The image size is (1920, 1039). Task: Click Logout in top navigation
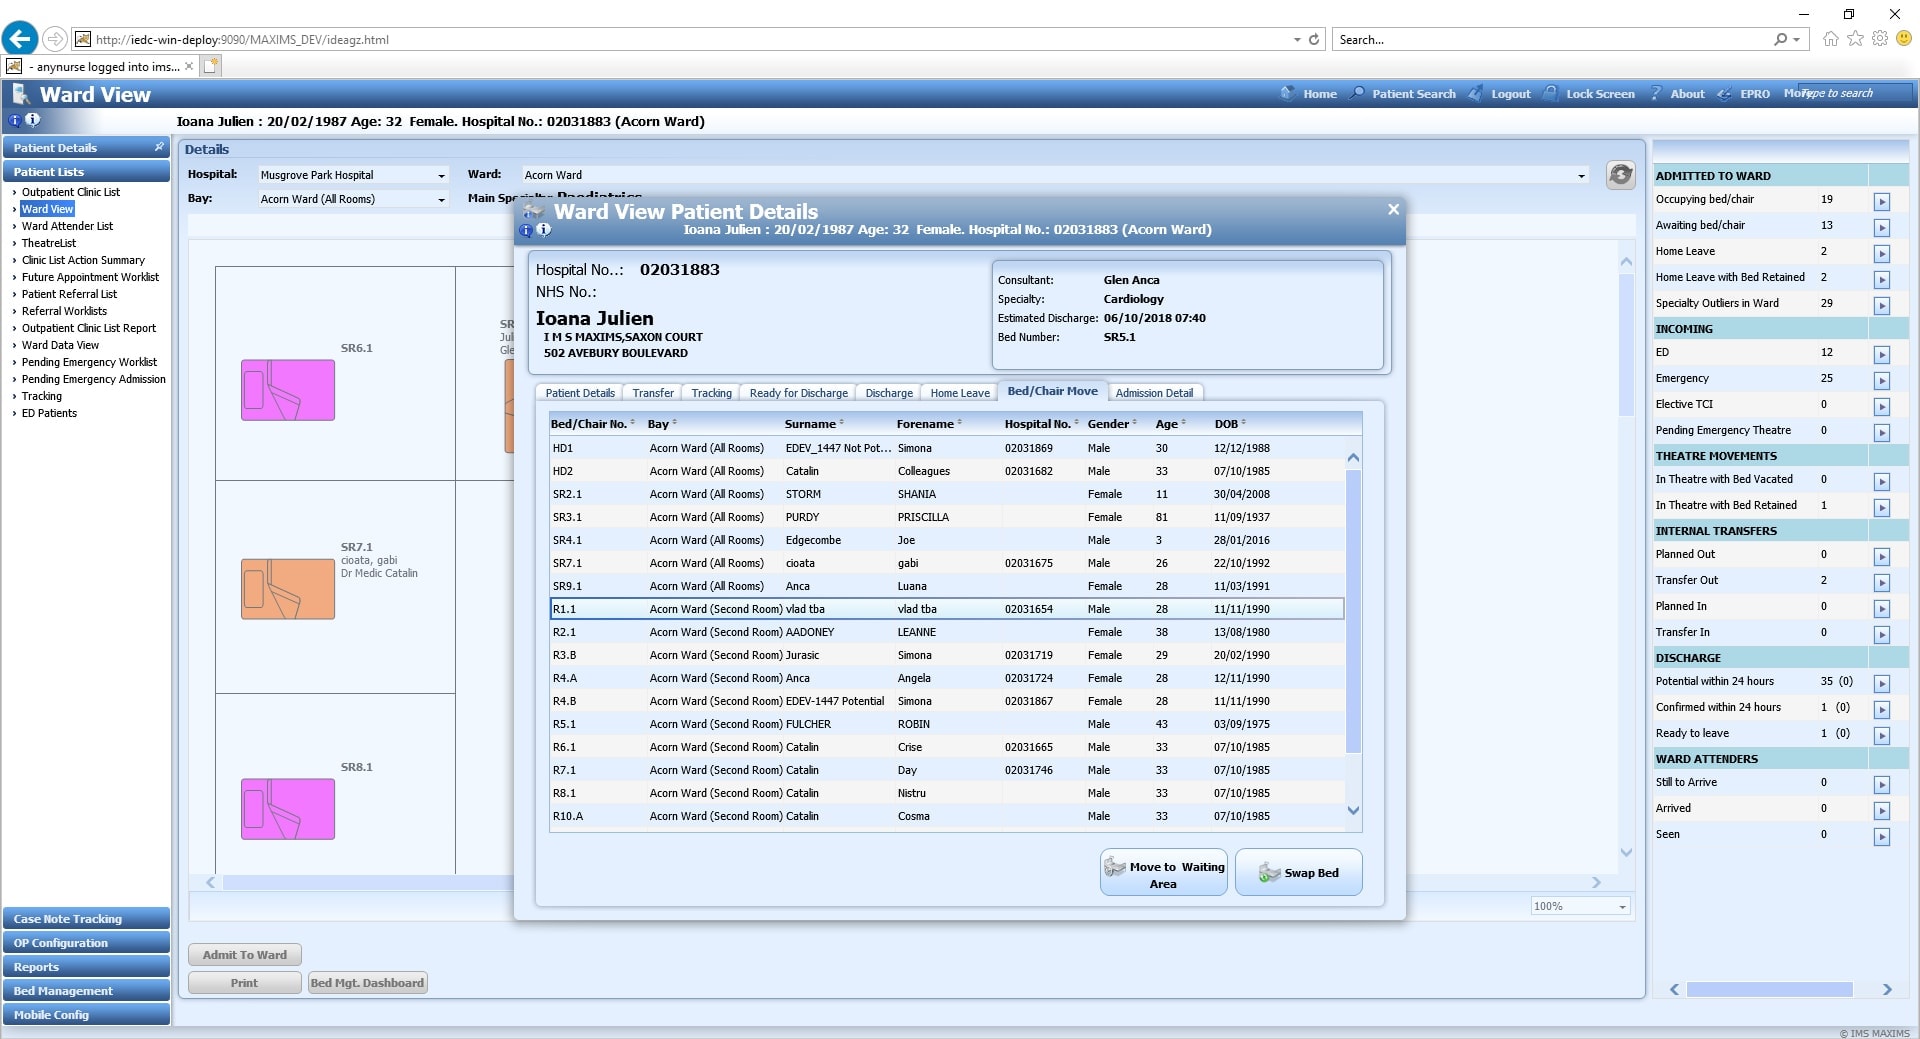(x=1510, y=94)
